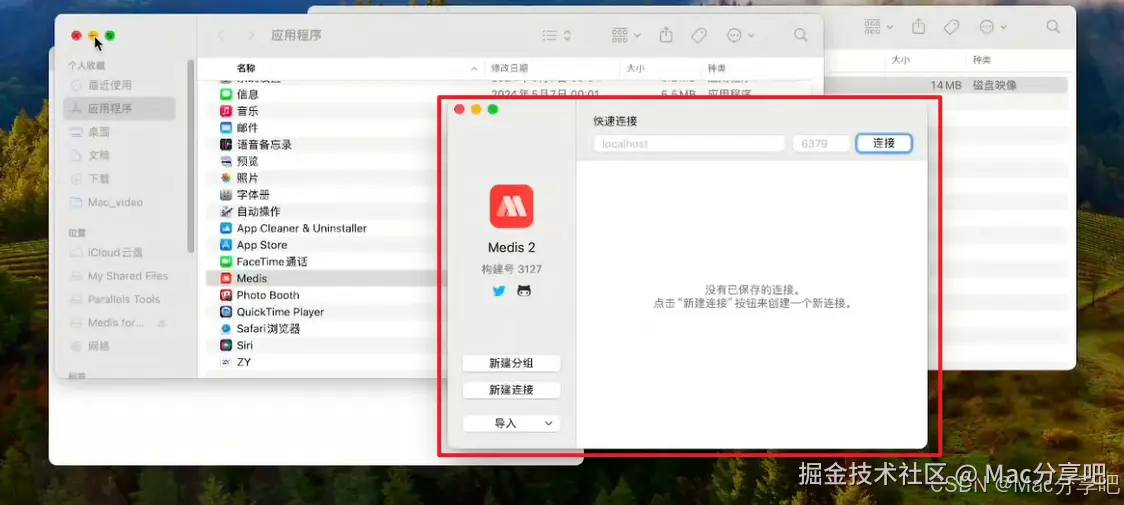Click search magnifier in rear Finder window
This screenshot has height=505, width=1124.
(x=1053, y=27)
